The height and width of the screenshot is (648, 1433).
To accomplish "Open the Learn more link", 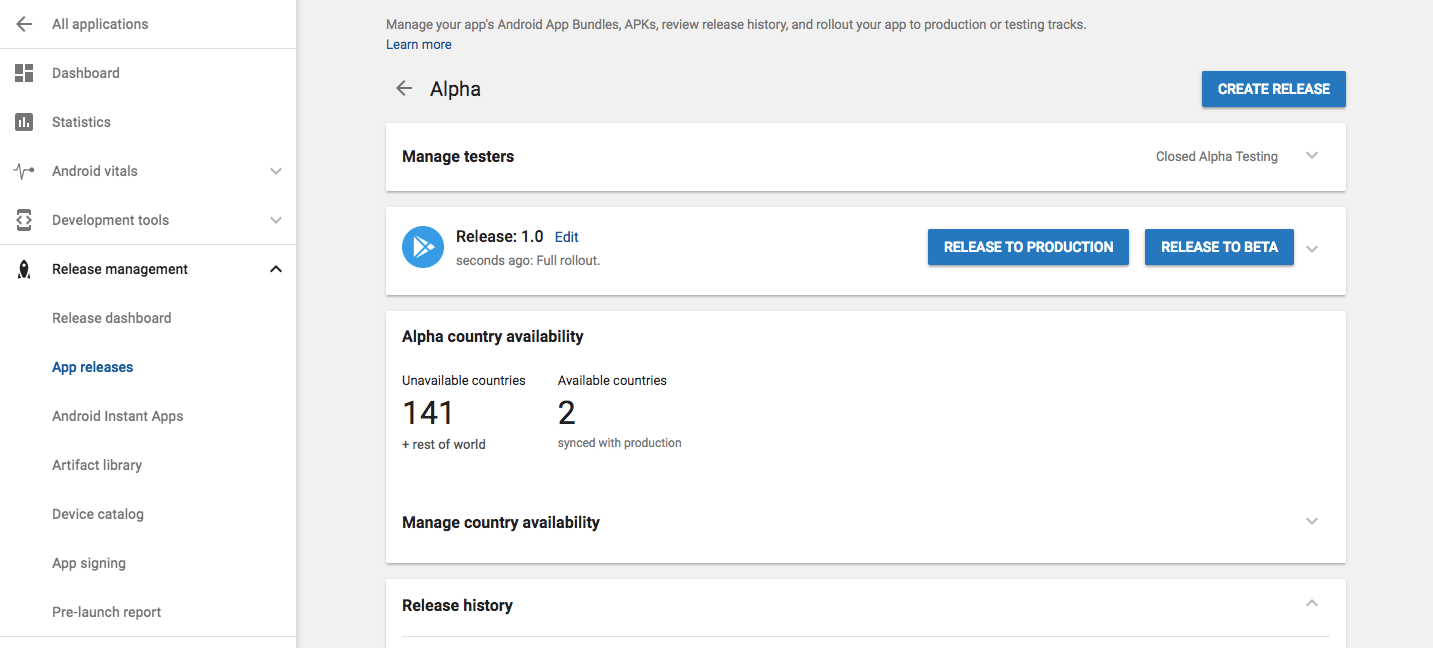I will pyautogui.click(x=419, y=45).
